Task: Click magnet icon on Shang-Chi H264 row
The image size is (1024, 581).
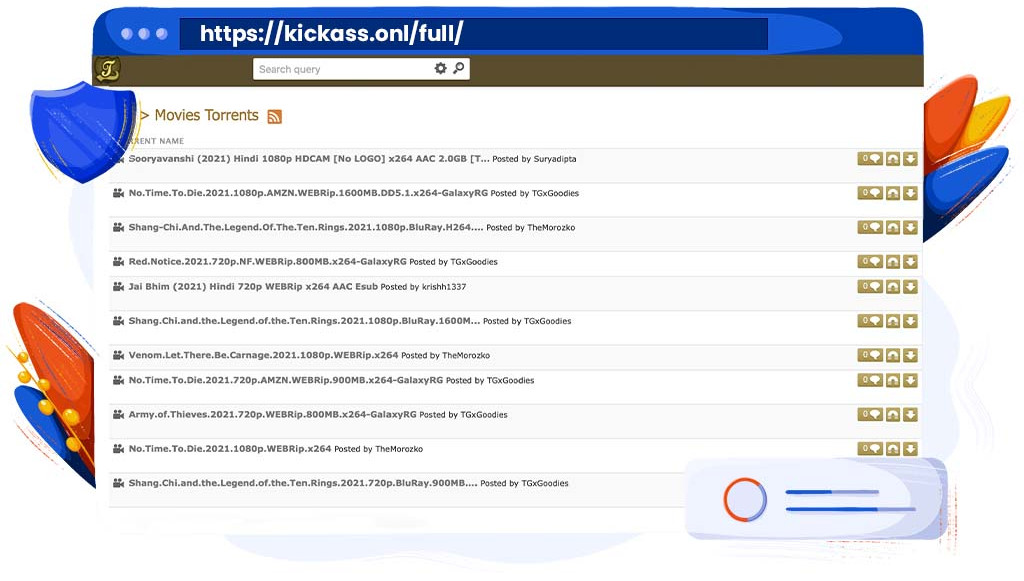Action: pyautogui.click(x=893, y=227)
